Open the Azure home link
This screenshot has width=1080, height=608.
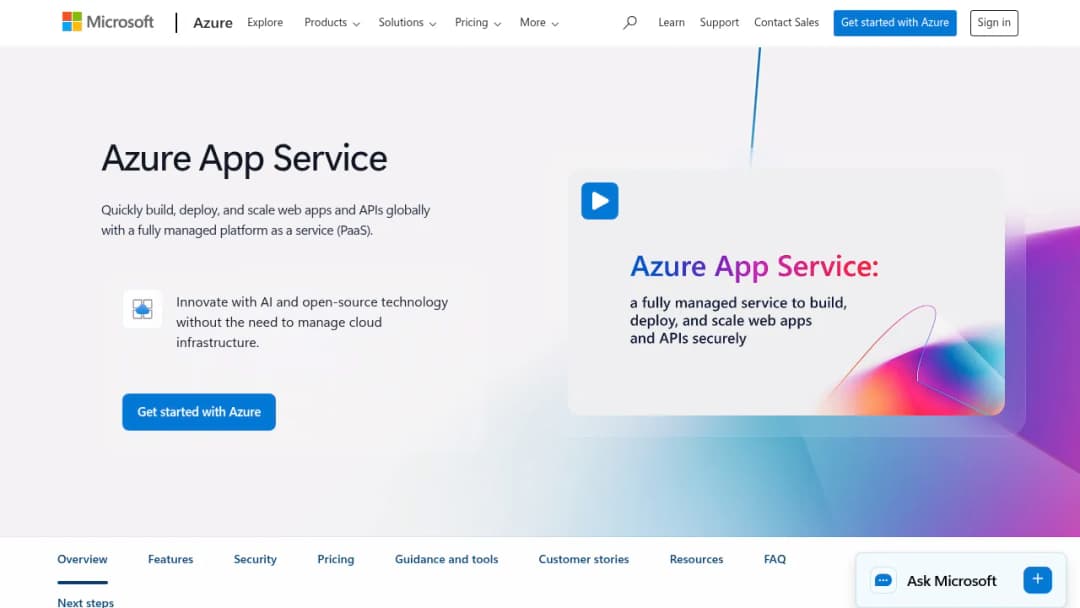coord(212,23)
